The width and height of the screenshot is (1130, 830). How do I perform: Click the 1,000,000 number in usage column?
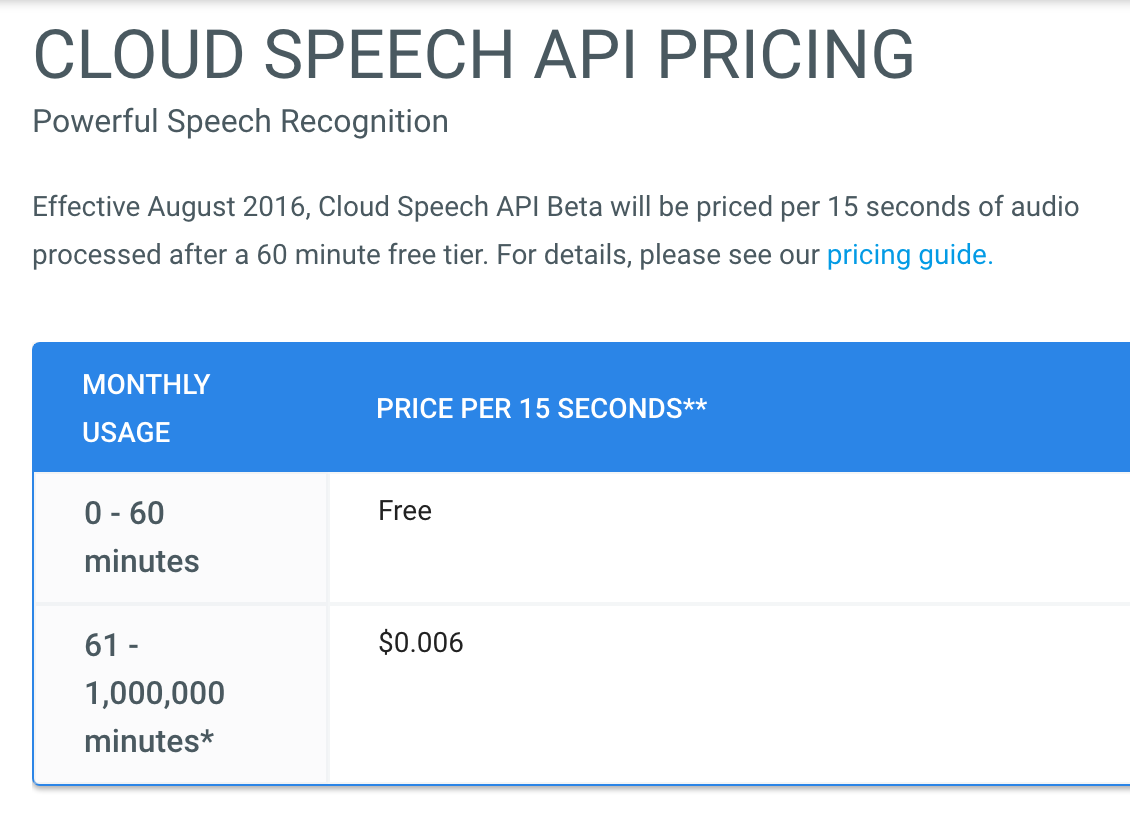coord(155,694)
